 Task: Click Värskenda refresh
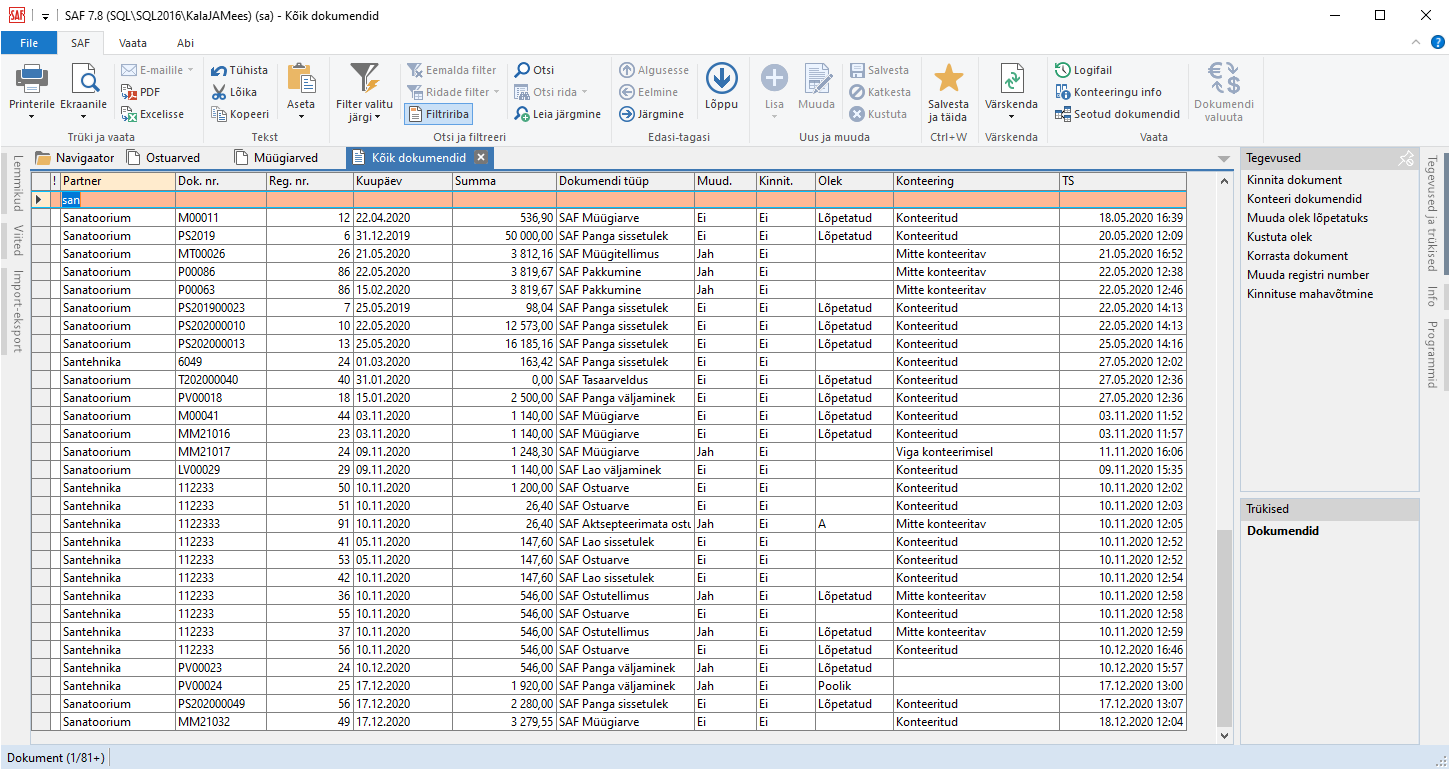pyautogui.click(x=1011, y=78)
